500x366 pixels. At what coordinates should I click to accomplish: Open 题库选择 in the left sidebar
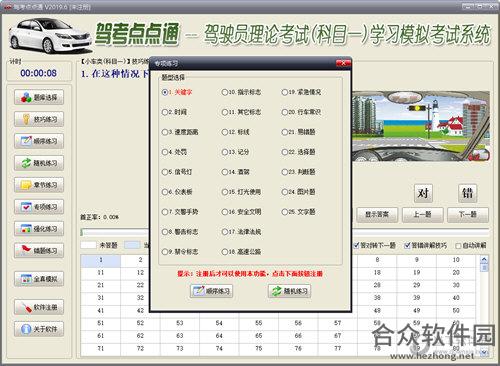click(39, 97)
